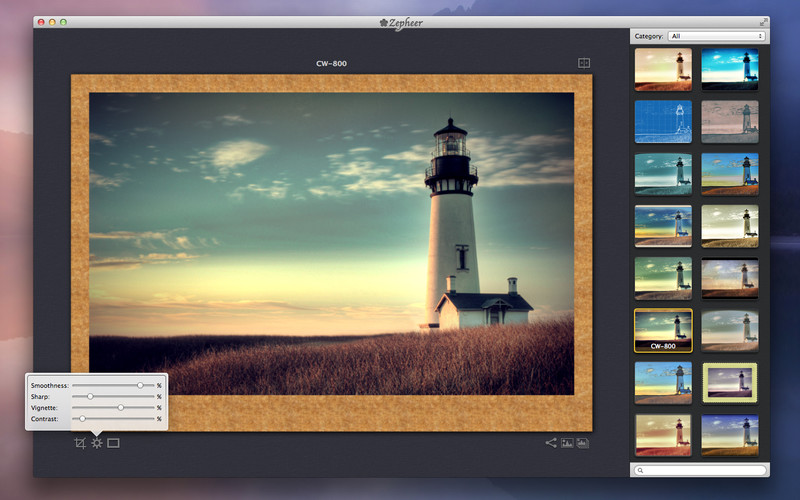Enter fullscreen using the title bar arrows
The image size is (800, 500).
(763, 22)
